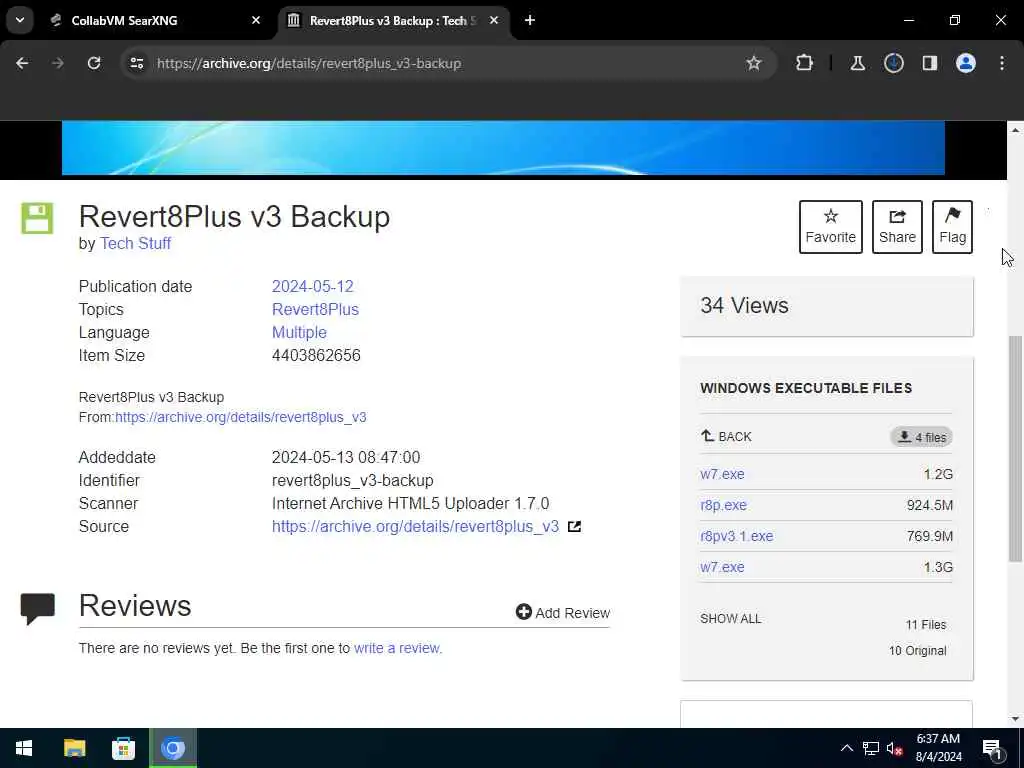This screenshot has width=1024, height=768.
Task: Open the Tech Stuff uploader link
Action: pos(135,244)
